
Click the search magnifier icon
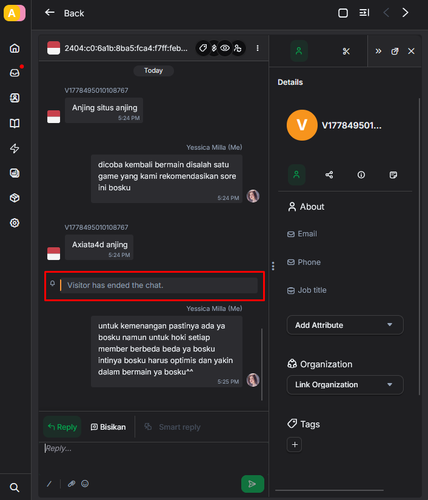pos(14,487)
